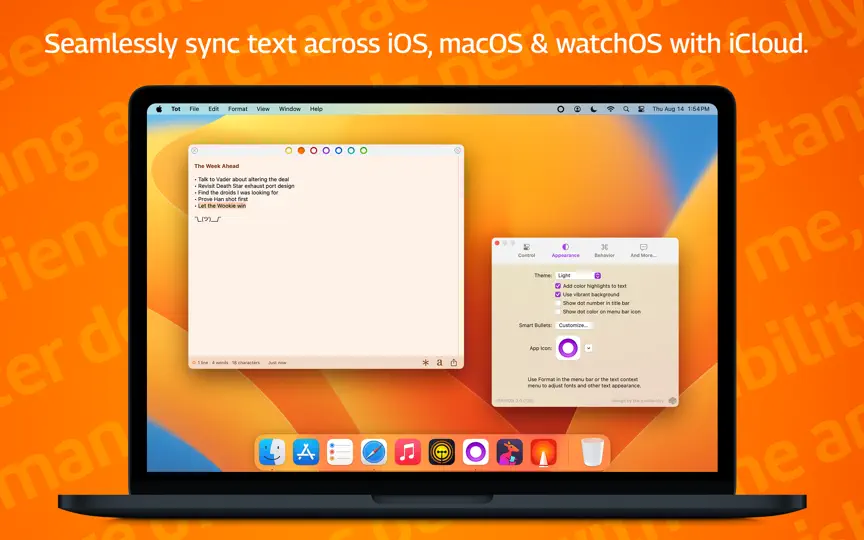The height and width of the screenshot is (540, 864).
Task: Open the black and yellow Dock app icon
Action: click(442, 452)
